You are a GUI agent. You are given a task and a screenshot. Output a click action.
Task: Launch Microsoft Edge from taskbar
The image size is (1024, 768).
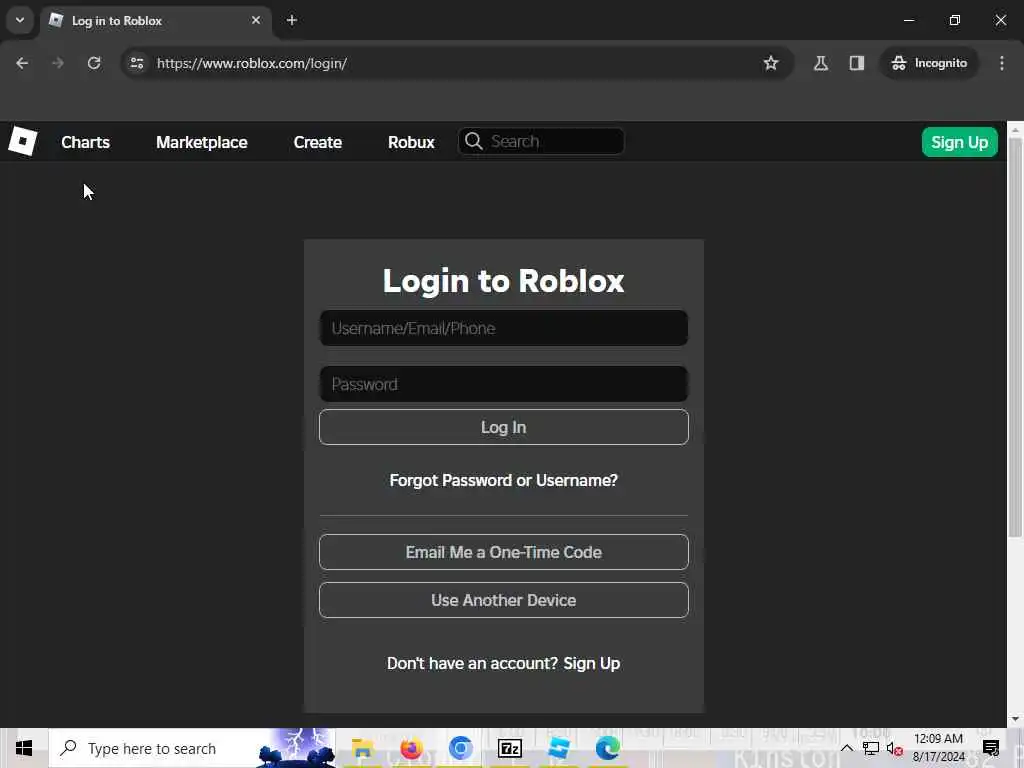coord(607,748)
